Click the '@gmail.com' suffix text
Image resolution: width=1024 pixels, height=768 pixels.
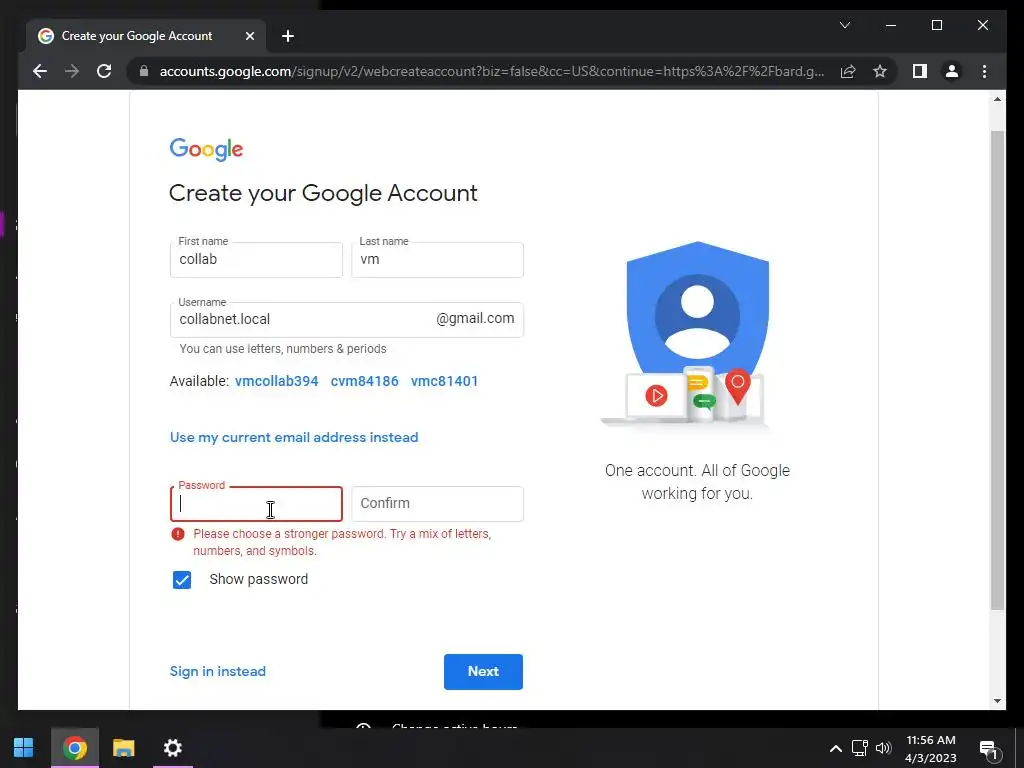[x=475, y=319]
